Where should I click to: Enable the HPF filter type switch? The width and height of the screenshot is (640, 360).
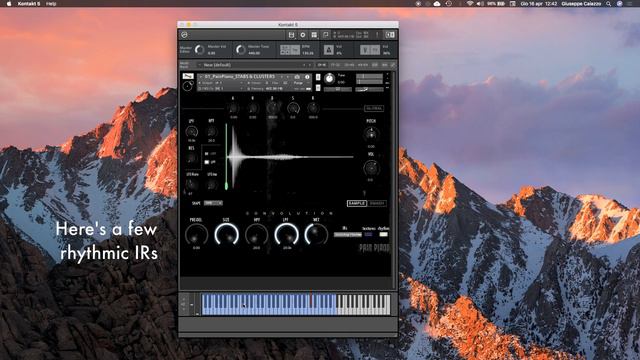[x=207, y=153]
